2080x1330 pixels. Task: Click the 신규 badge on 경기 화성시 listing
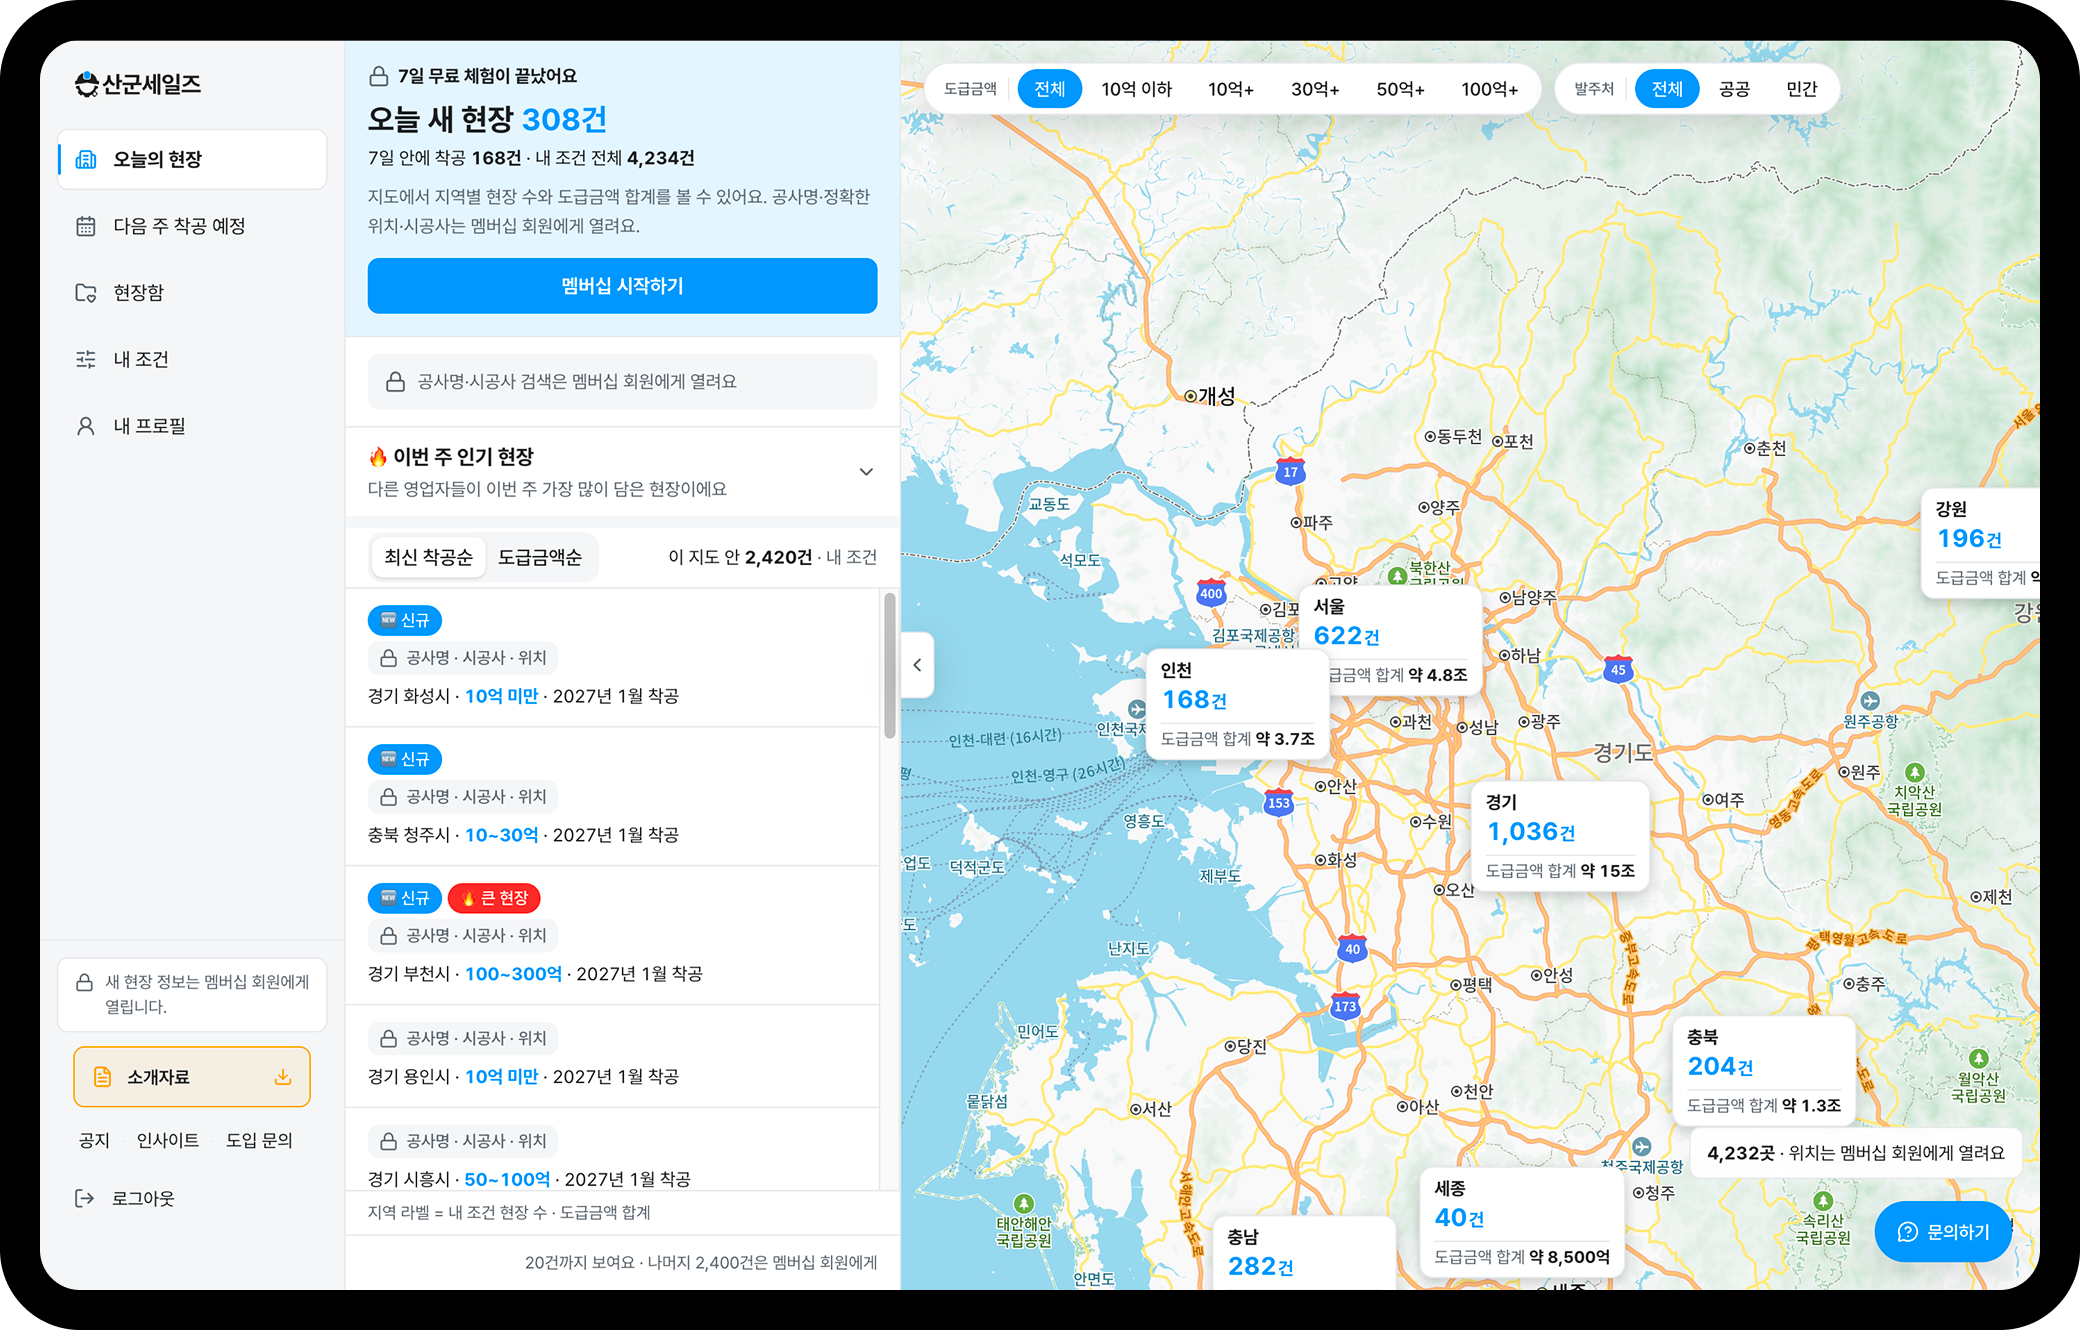click(x=405, y=620)
